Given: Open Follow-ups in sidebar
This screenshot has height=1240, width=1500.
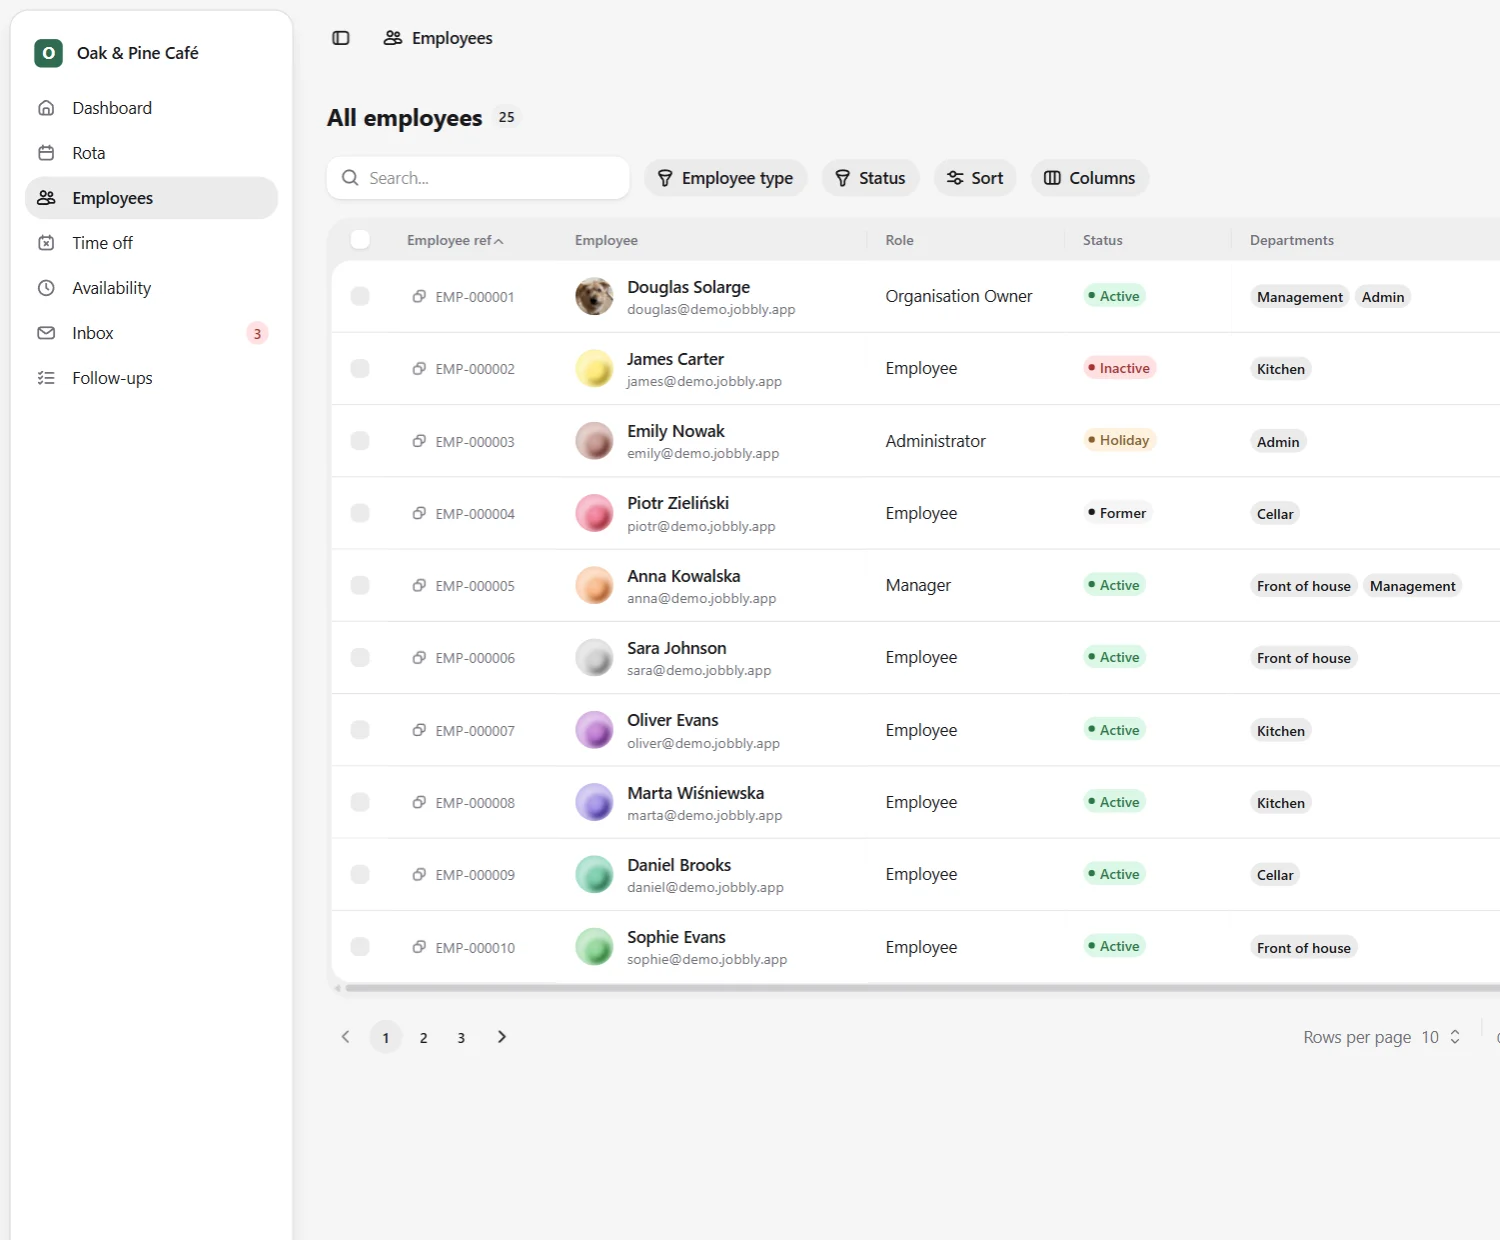Looking at the screenshot, I should (x=151, y=378).
